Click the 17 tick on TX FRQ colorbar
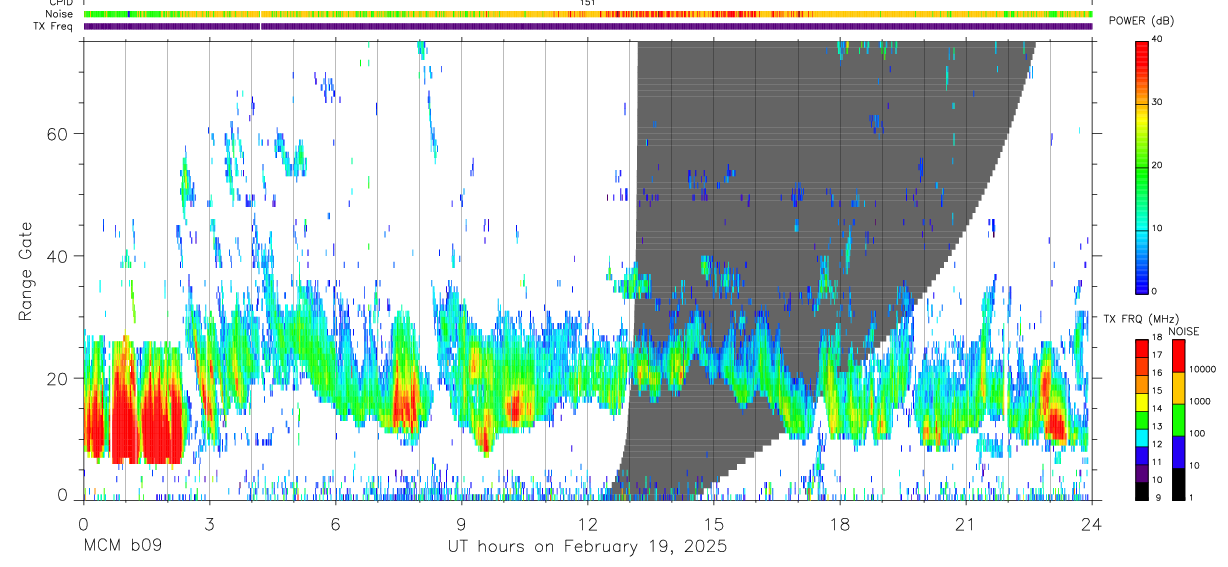The width and height of the screenshot is (1228, 567). click(x=1156, y=355)
